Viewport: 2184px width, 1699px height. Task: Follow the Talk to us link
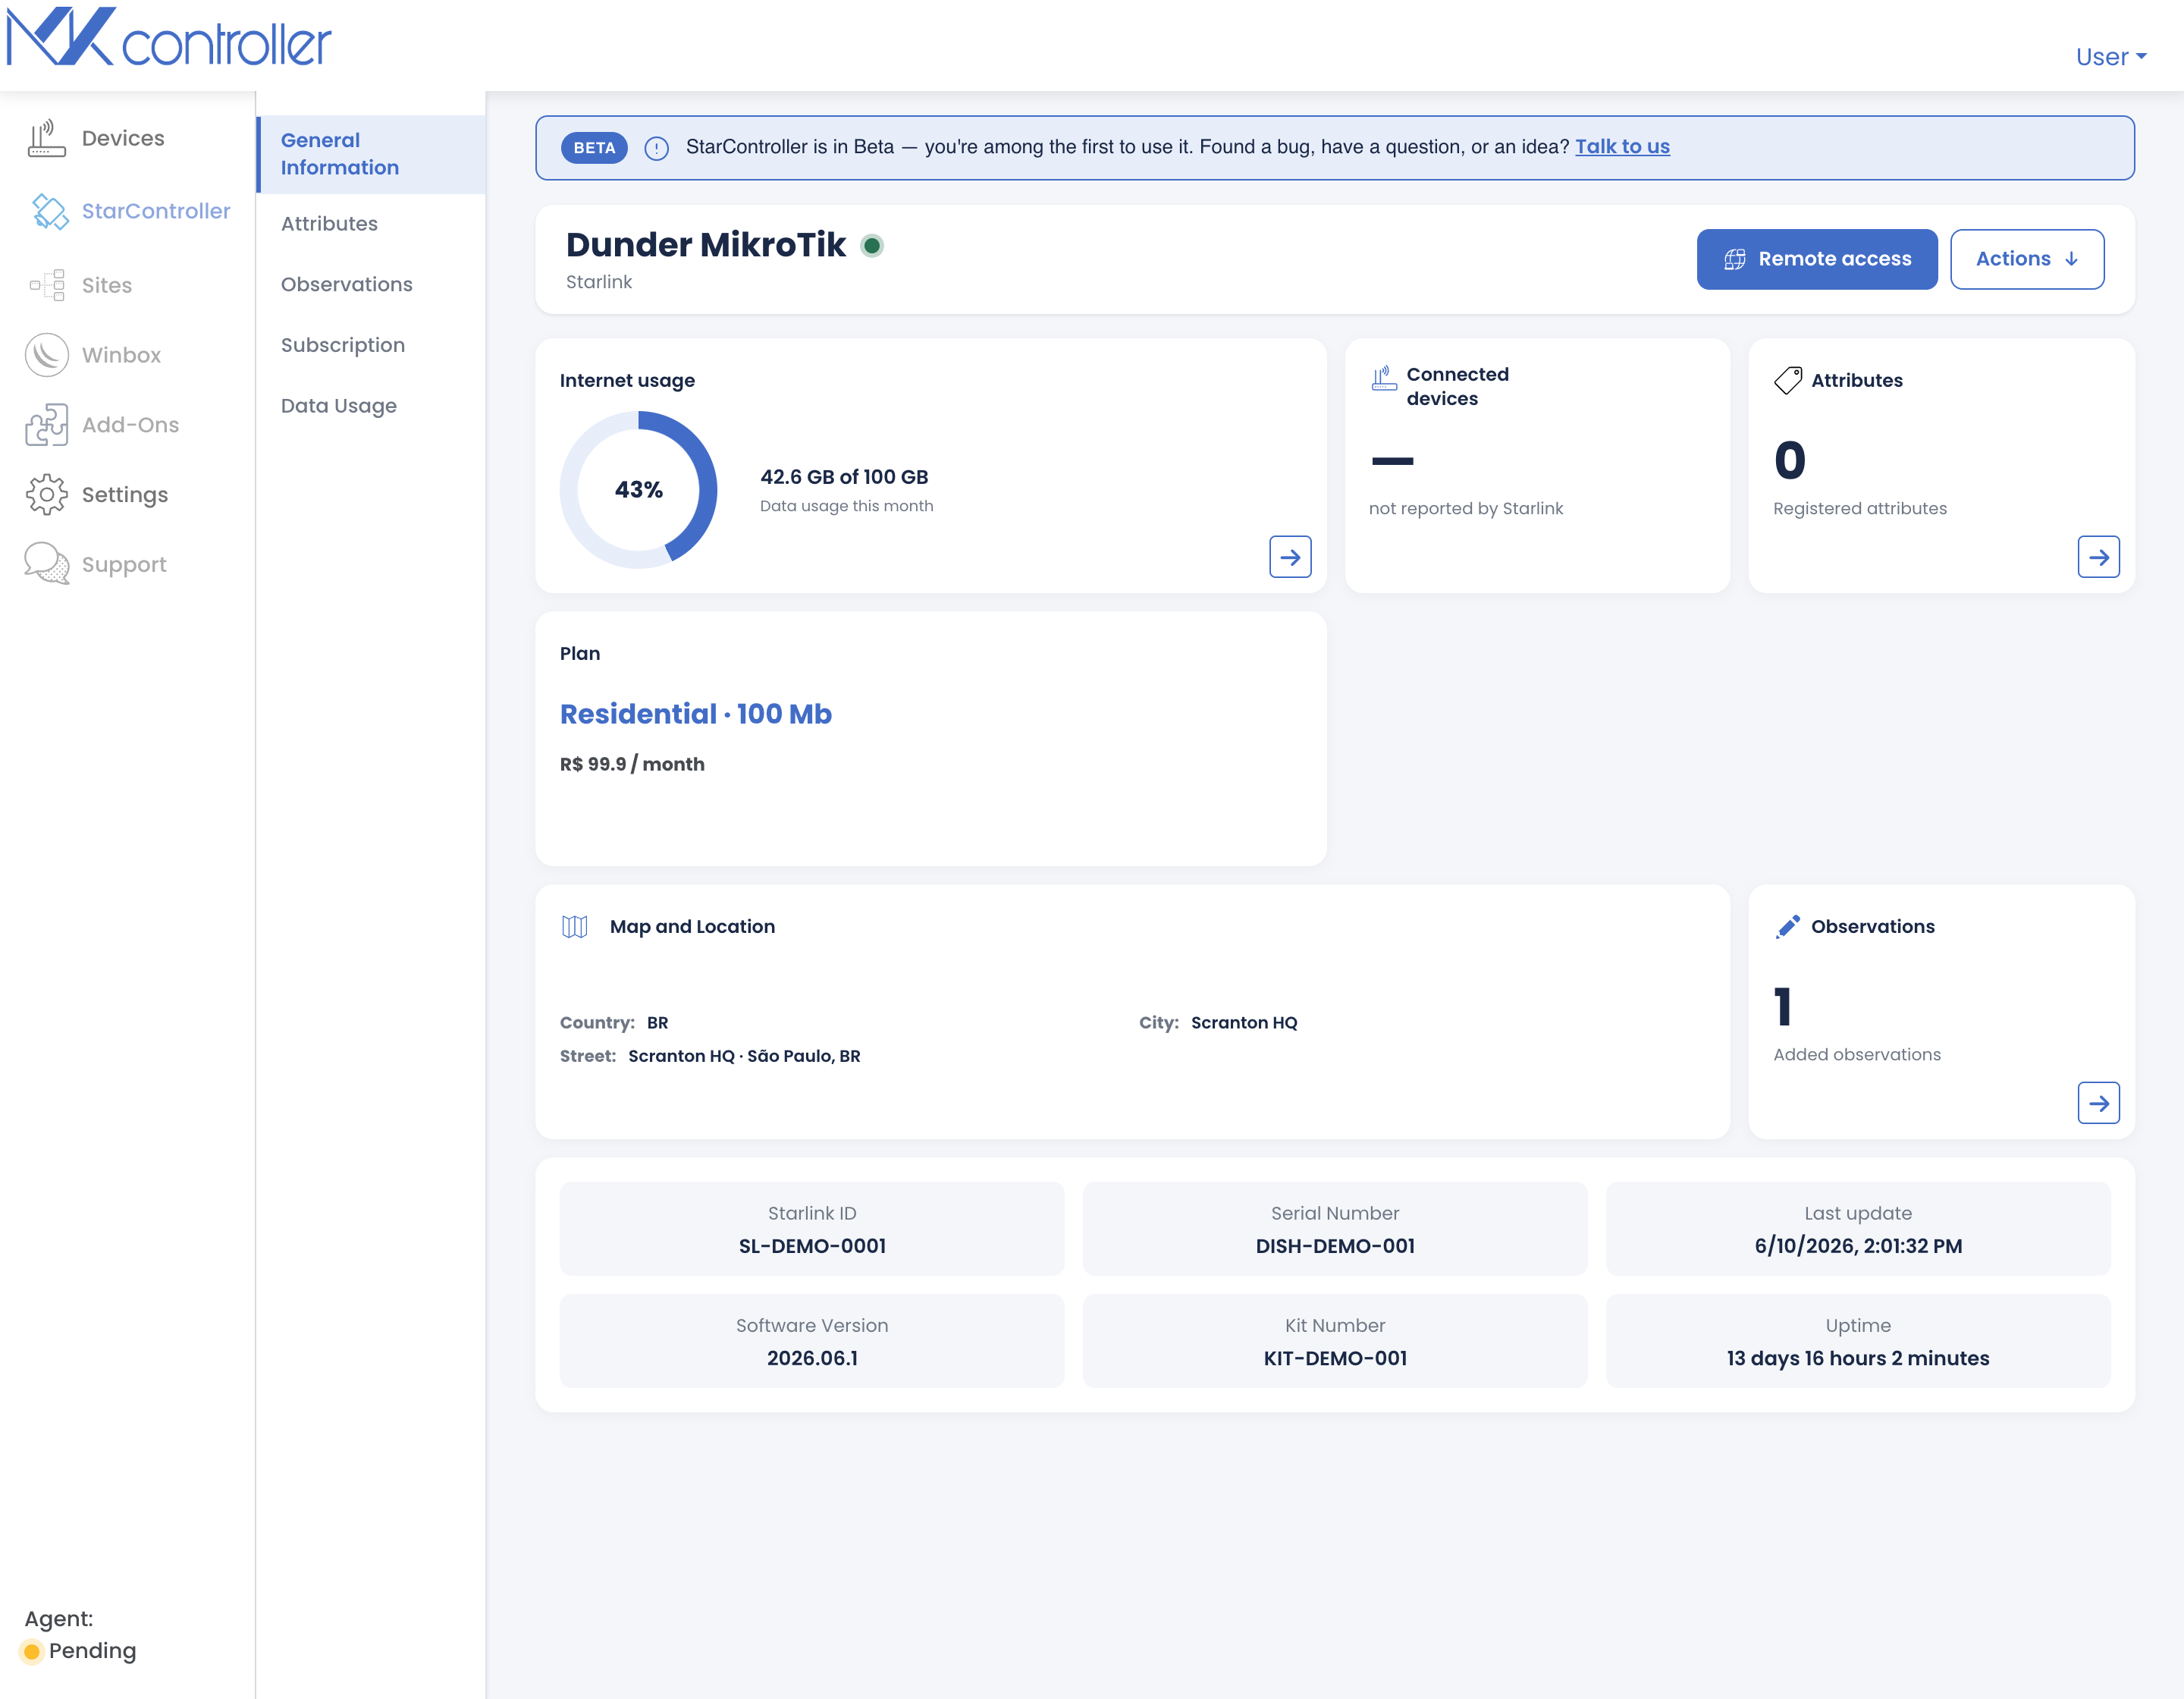[1622, 146]
